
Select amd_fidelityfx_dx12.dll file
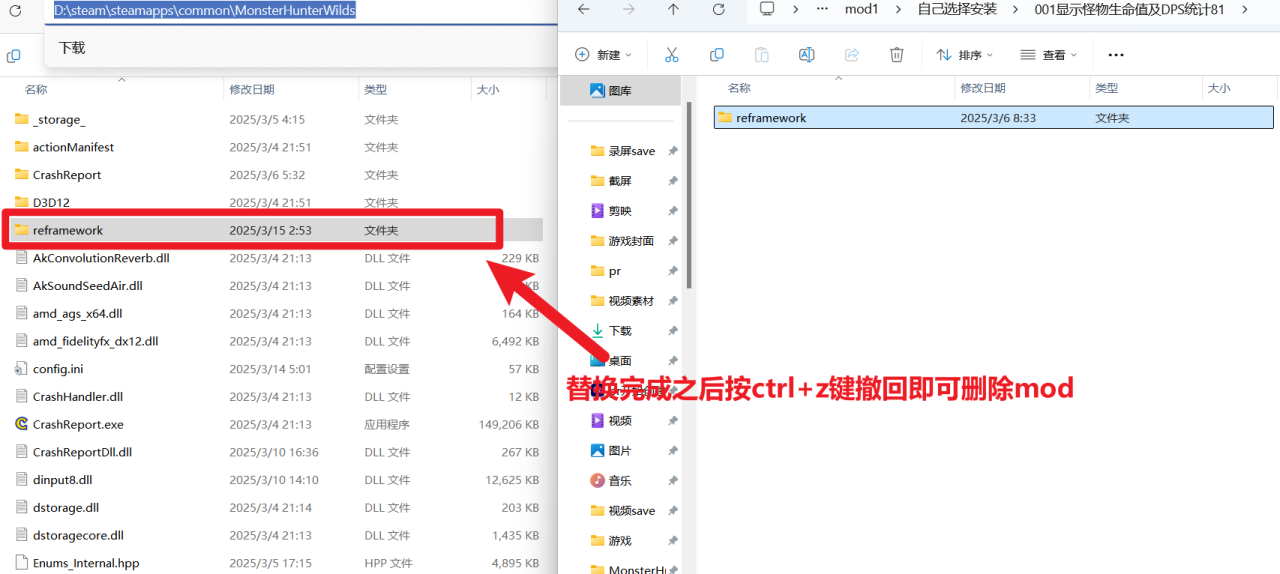95,341
